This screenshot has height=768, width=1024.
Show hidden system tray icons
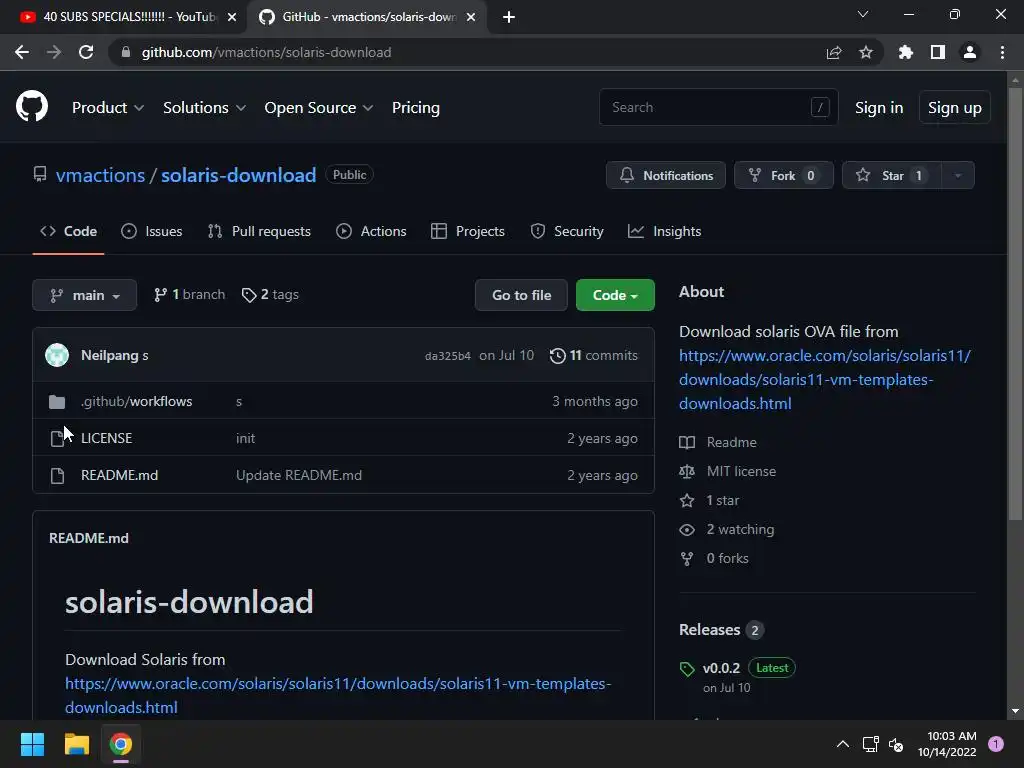(843, 744)
